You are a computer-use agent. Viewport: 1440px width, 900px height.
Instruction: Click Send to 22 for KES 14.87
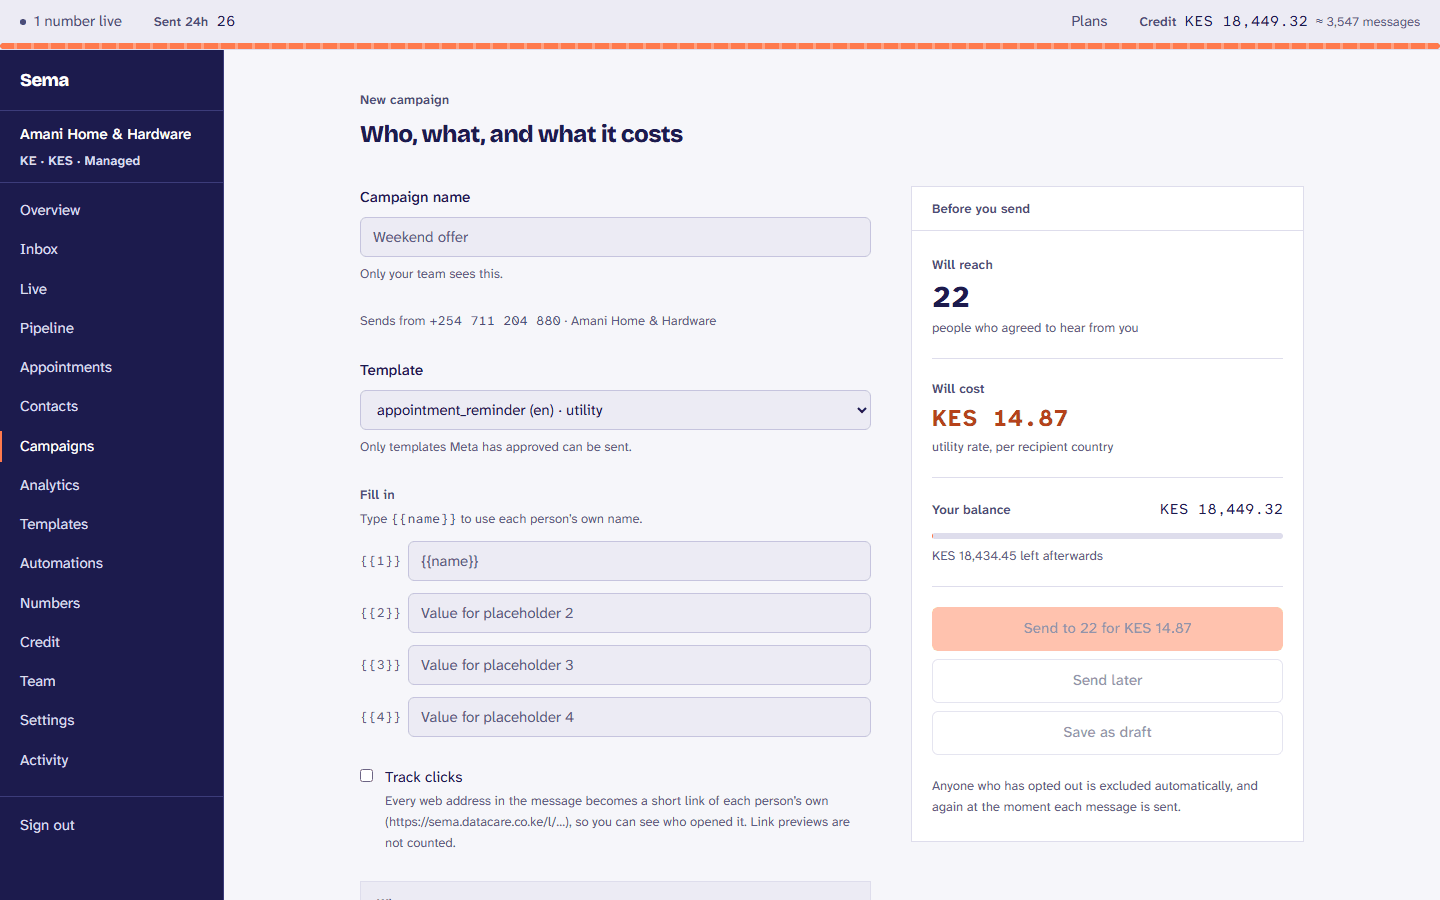pos(1107,629)
